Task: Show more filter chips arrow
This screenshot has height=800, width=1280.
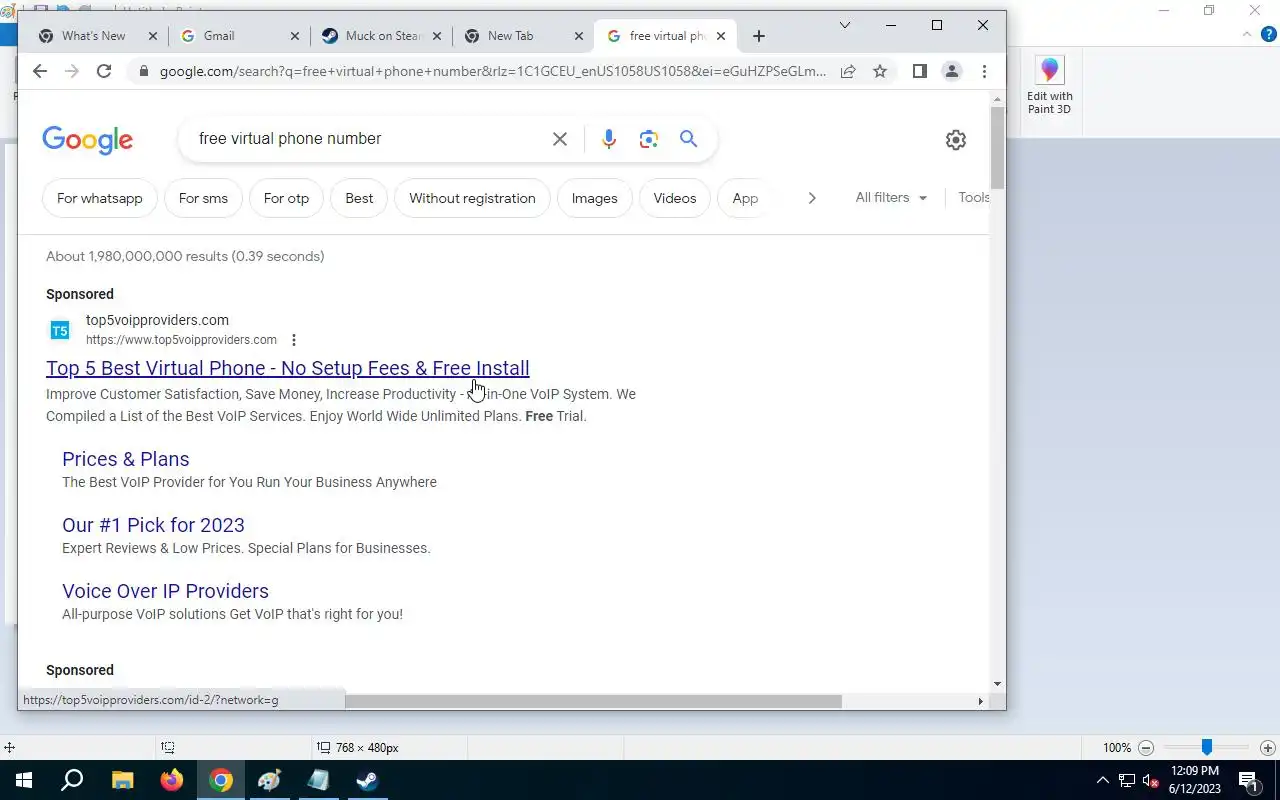Action: tap(812, 198)
